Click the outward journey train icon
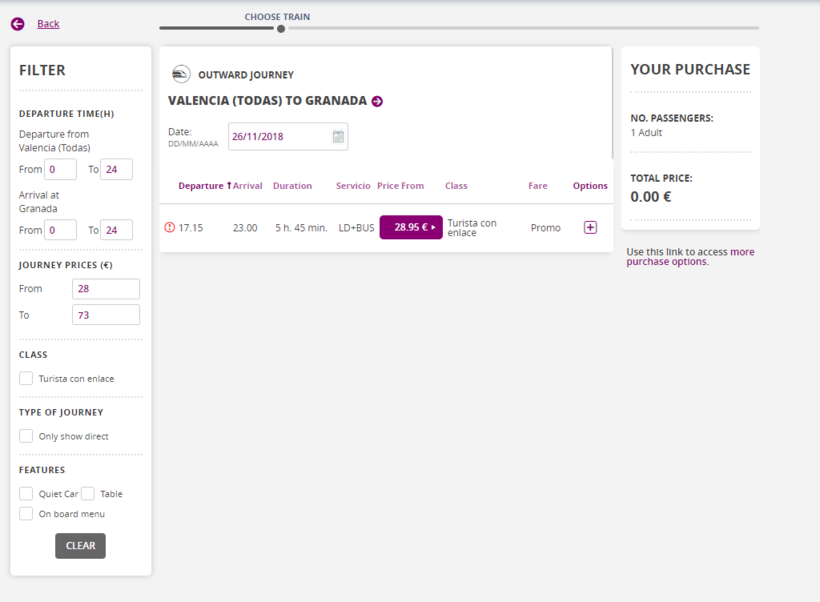This screenshot has width=820, height=602. tap(181, 74)
